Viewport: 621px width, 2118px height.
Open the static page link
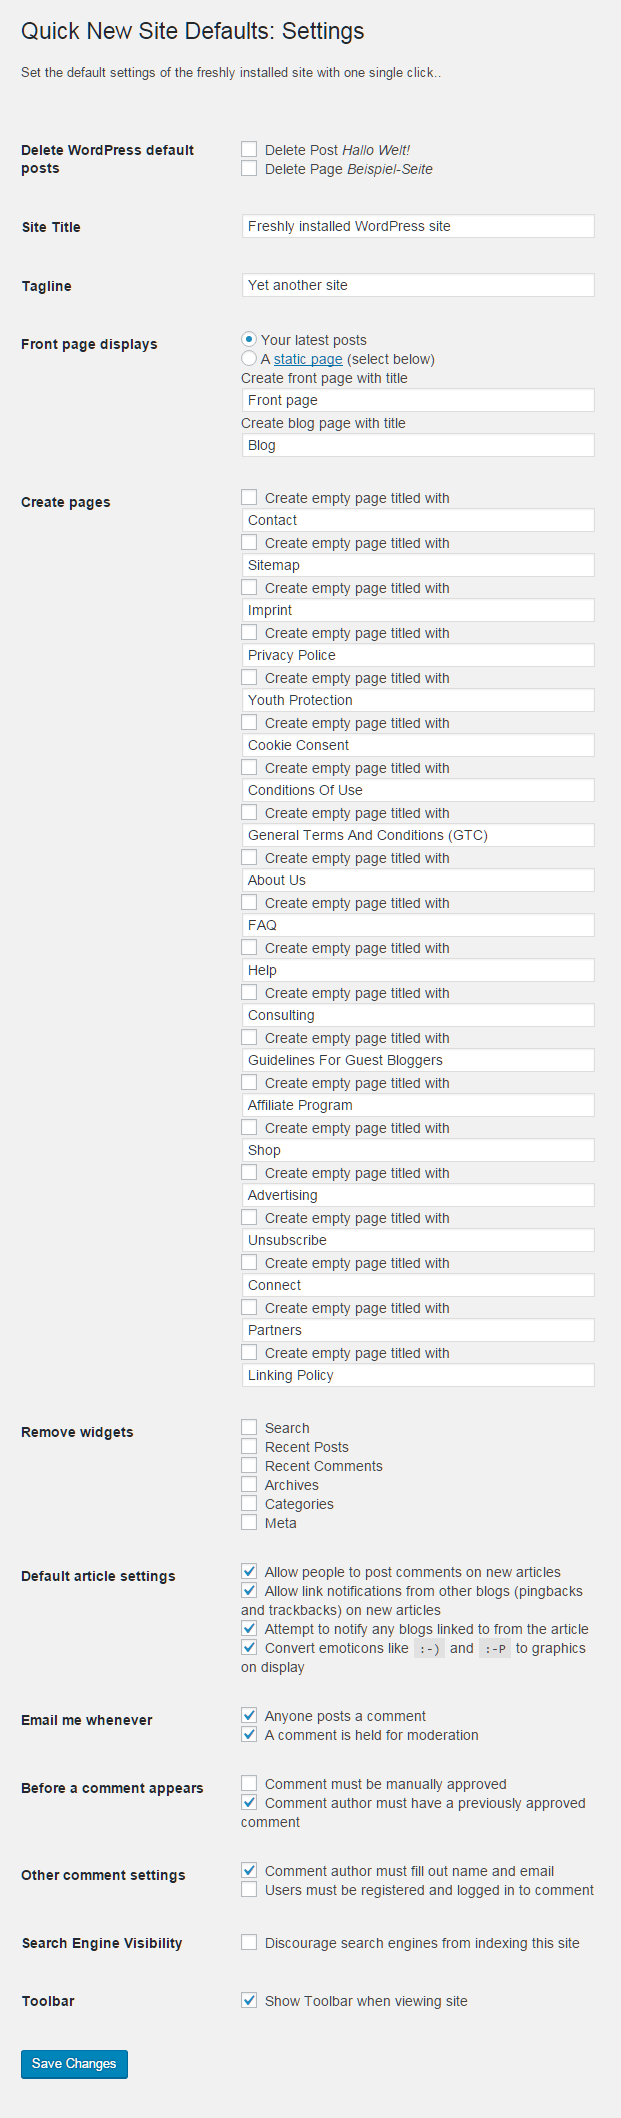pos(308,359)
